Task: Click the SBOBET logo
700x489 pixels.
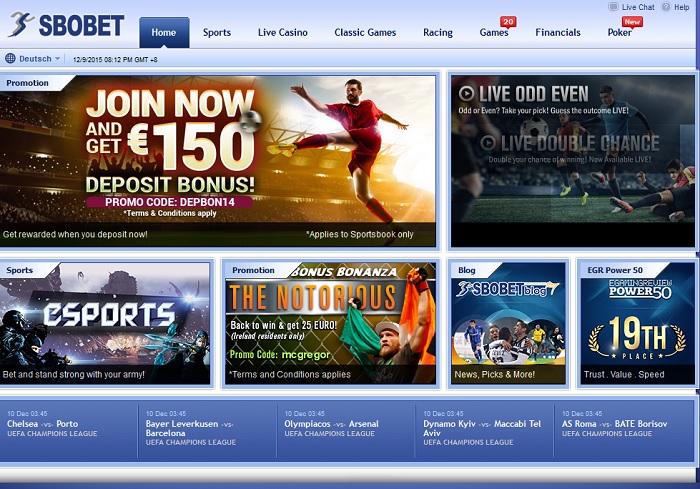Action: (x=66, y=25)
